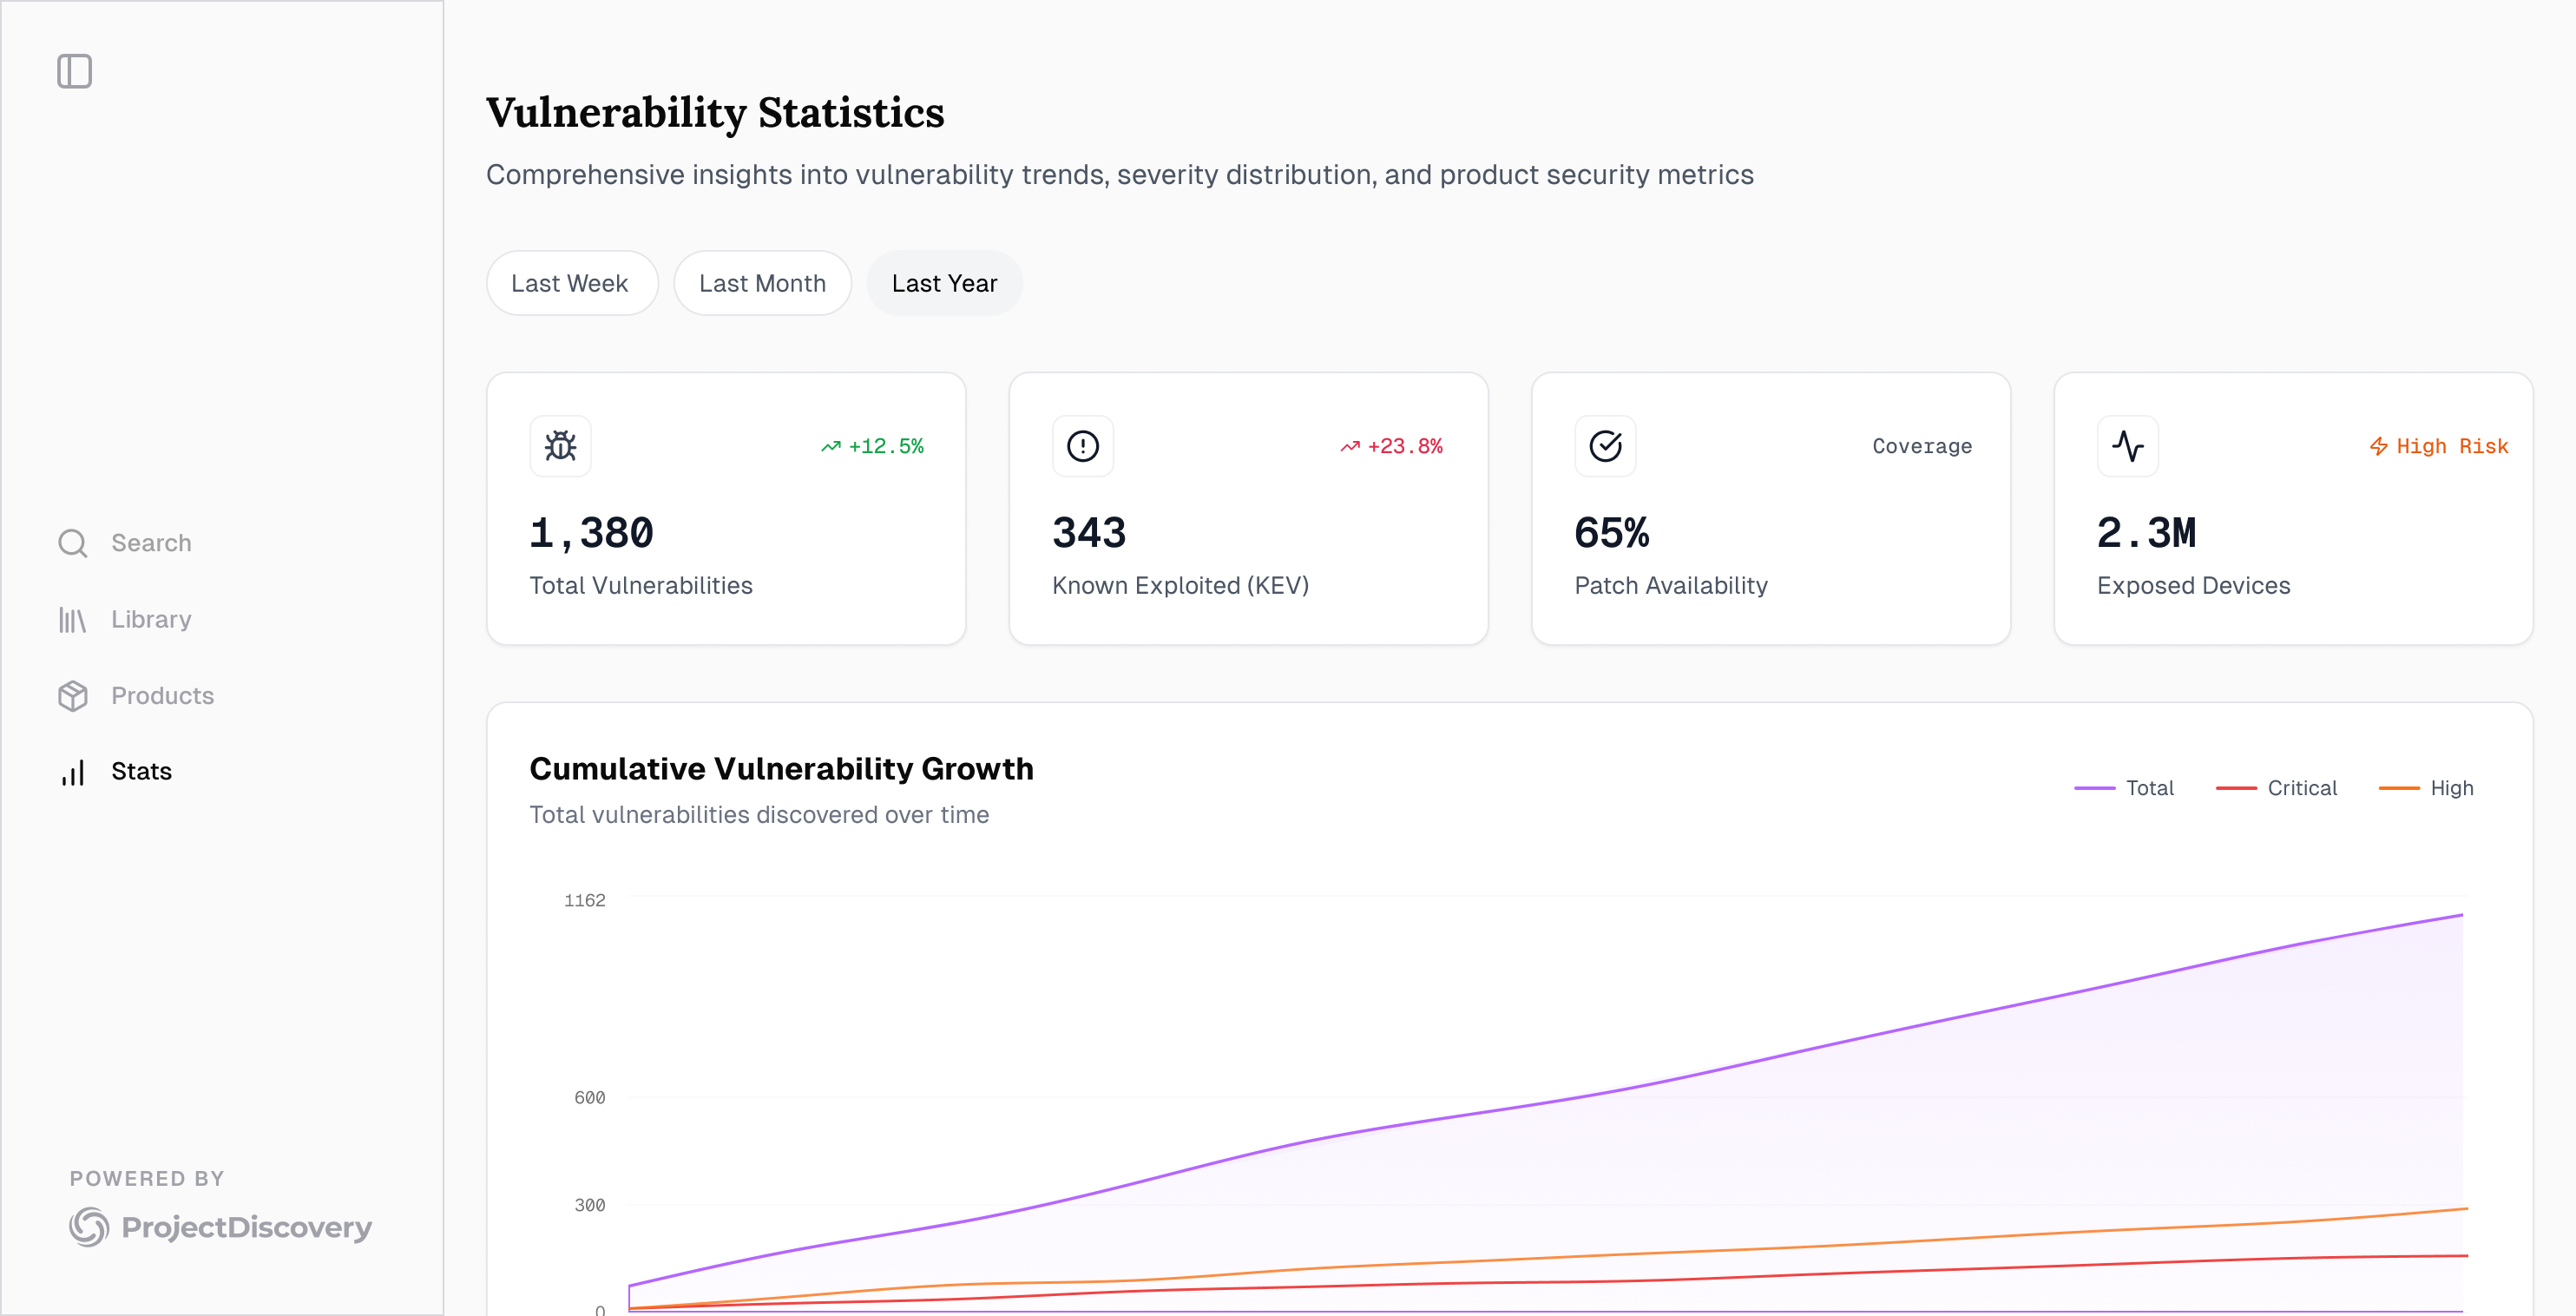
Task: Click the High Risk badge on Exposed Devices
Action: point(2439,446)
